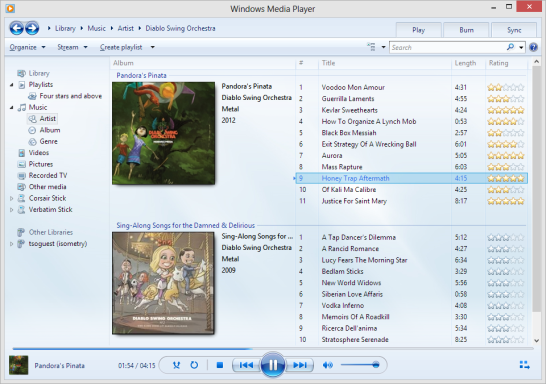The width and height of the screenshot is (546, 384).
Task: Click the Stop playback button
Action: pyautogui.click(x=220, y=365)
